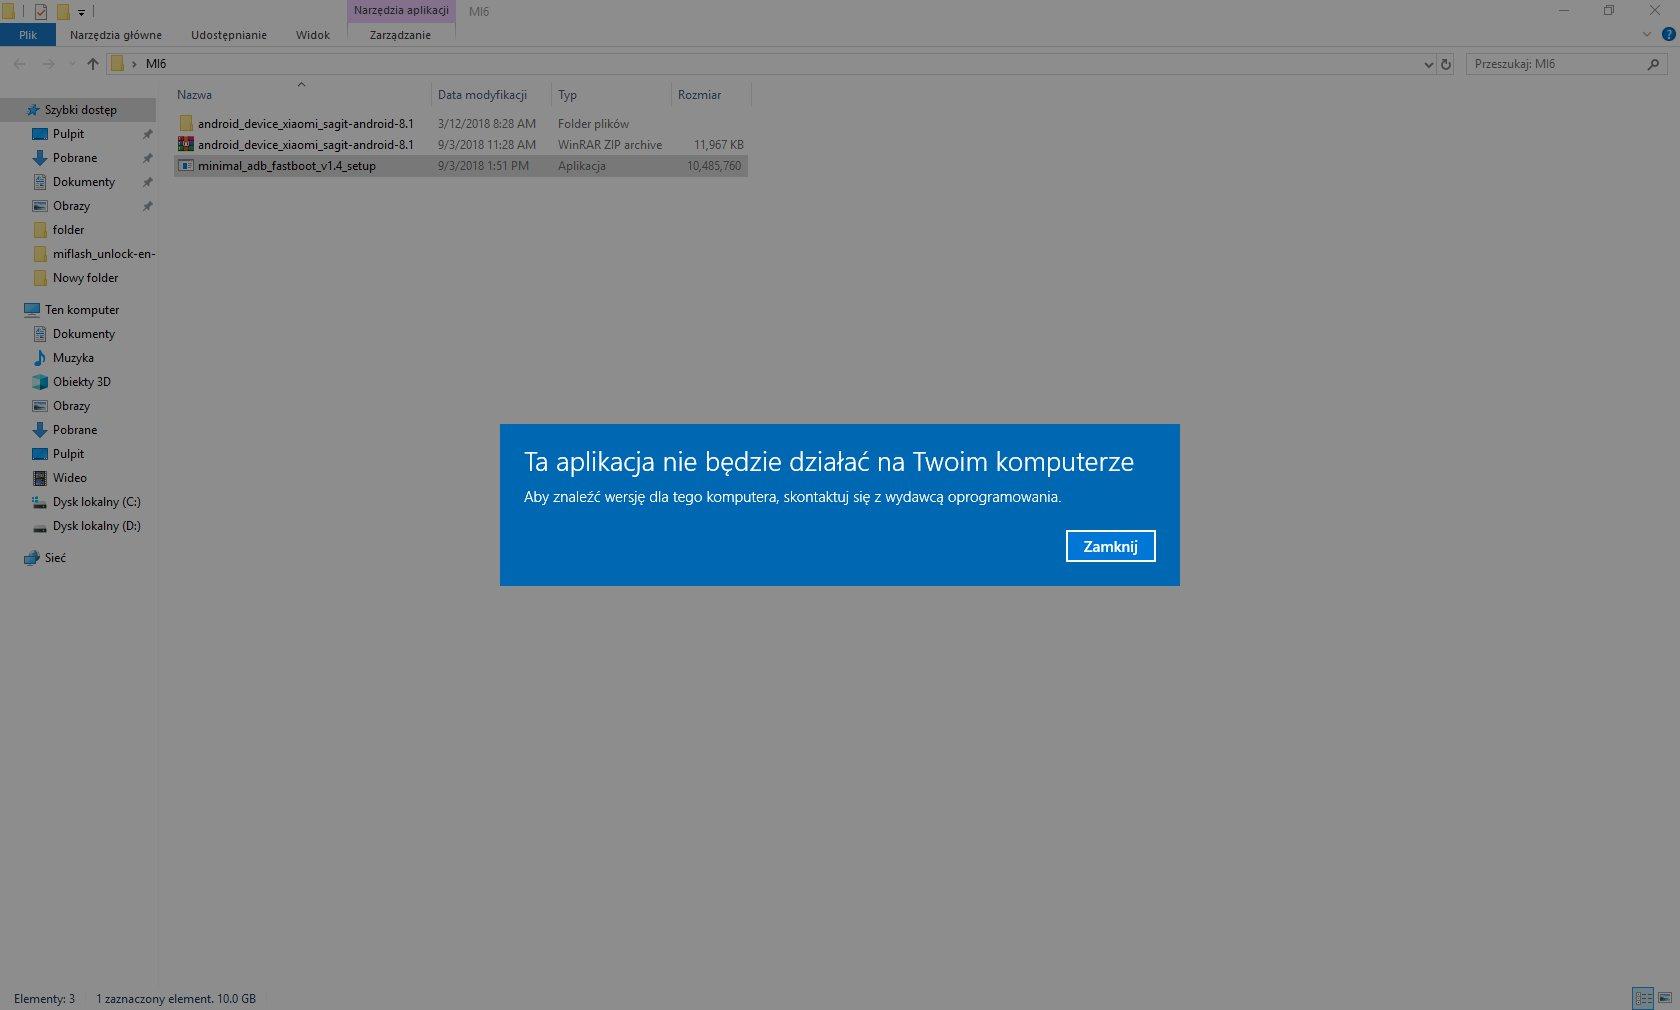Expand the address bar history dropdown
The width and height of the screenshot is (1680, 1010).
1428,64
